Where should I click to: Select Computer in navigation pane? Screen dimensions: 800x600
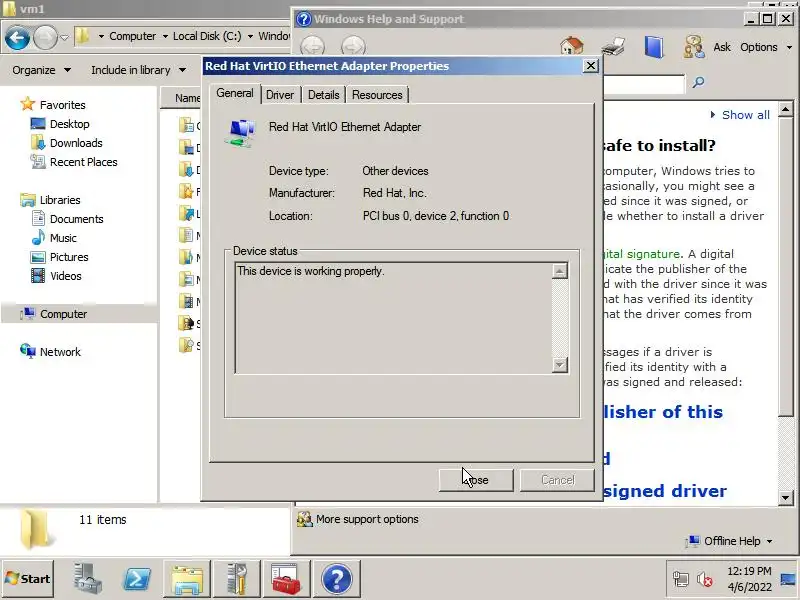point(63,314)
